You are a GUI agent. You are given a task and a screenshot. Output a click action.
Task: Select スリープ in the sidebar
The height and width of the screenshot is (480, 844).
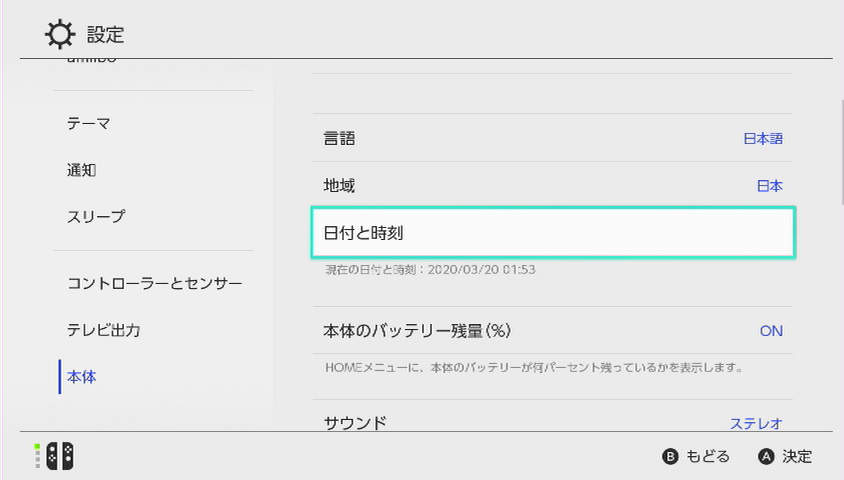(96, 217)
